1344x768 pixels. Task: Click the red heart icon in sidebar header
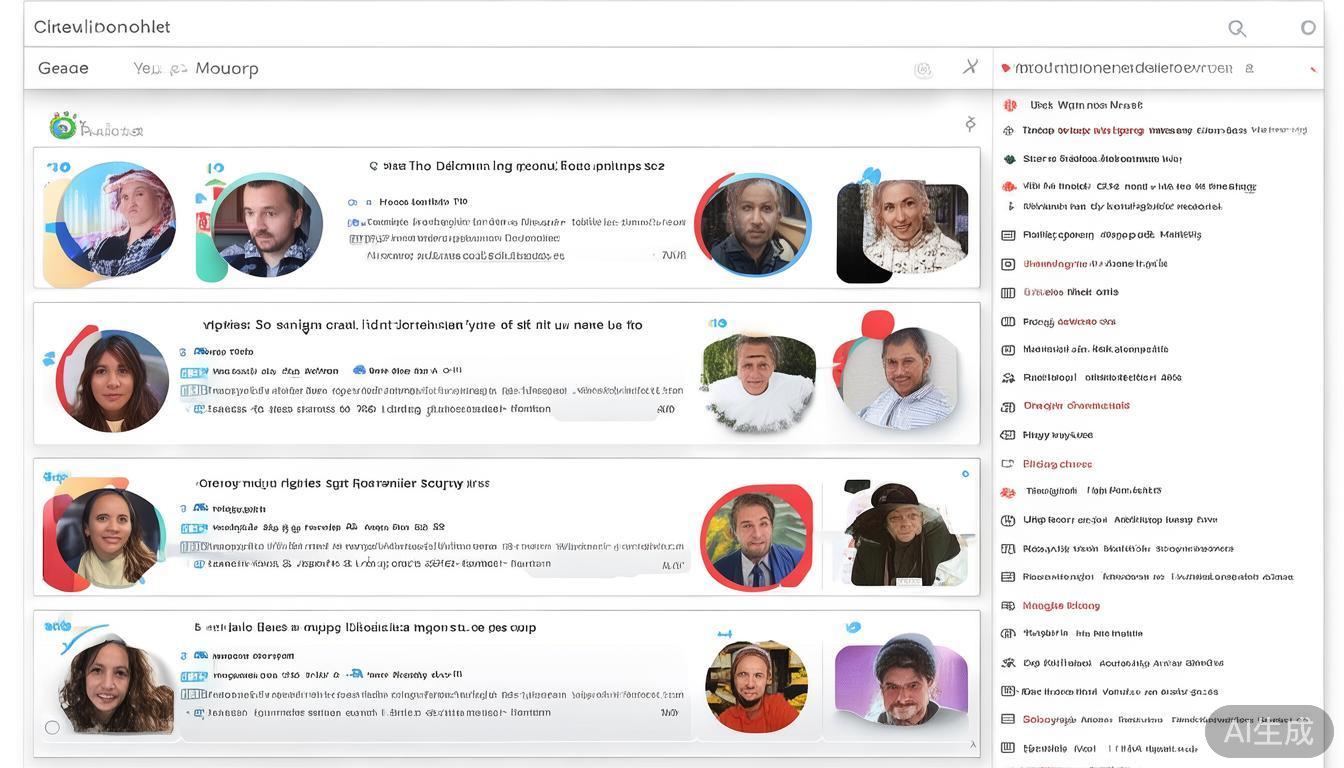tap(1006, 68)
